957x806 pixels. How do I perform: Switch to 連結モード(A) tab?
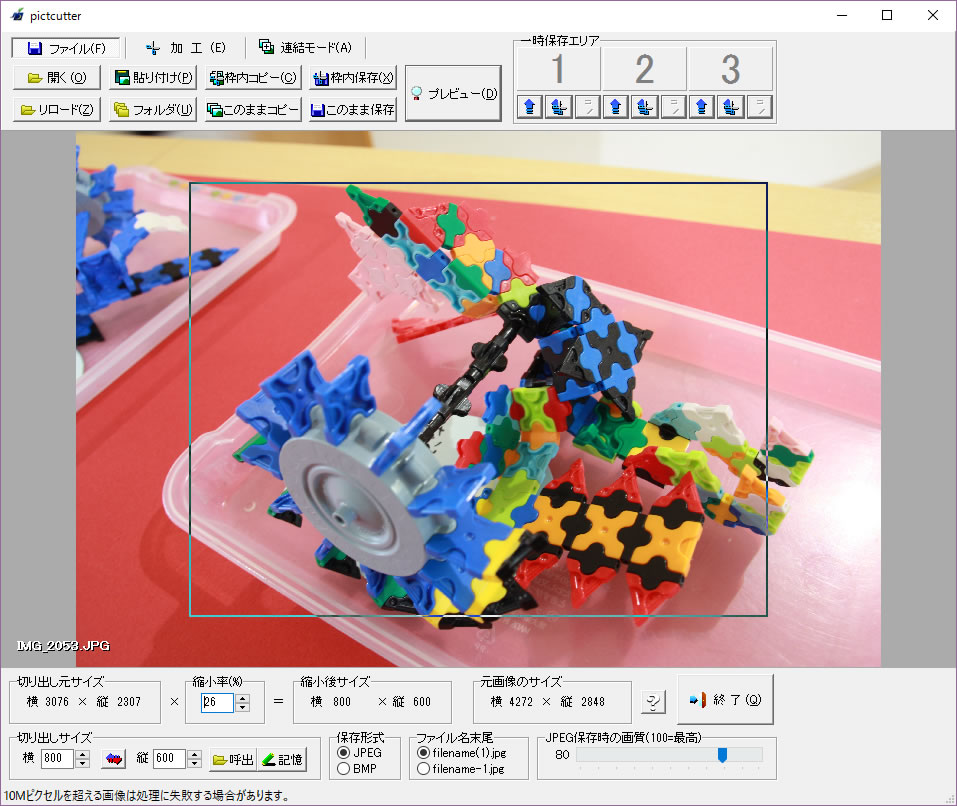pos(305,48)
